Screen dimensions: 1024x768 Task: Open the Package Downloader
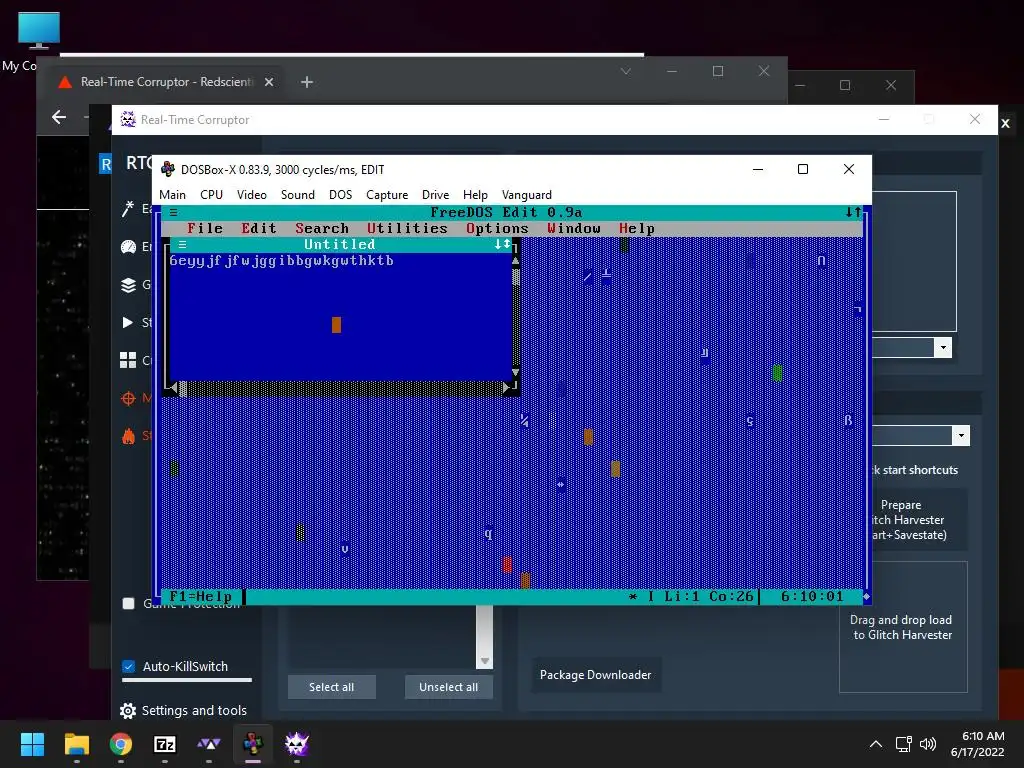click(596, 675)
